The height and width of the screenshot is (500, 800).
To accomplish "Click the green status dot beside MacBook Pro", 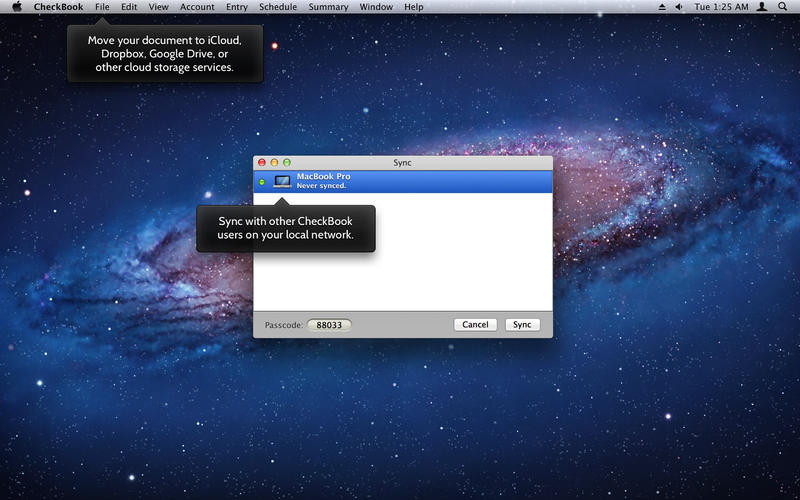I will point(262,182).
